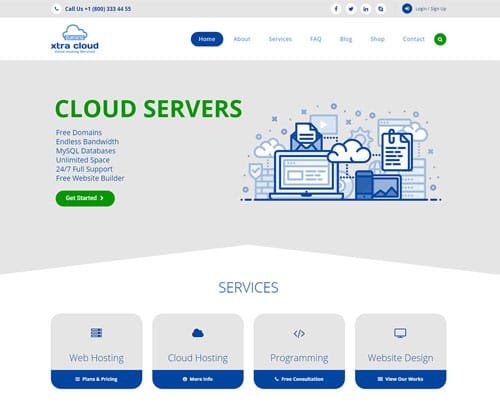Click the Facebook social icon

pyautogui.click(x=336, y=9)
